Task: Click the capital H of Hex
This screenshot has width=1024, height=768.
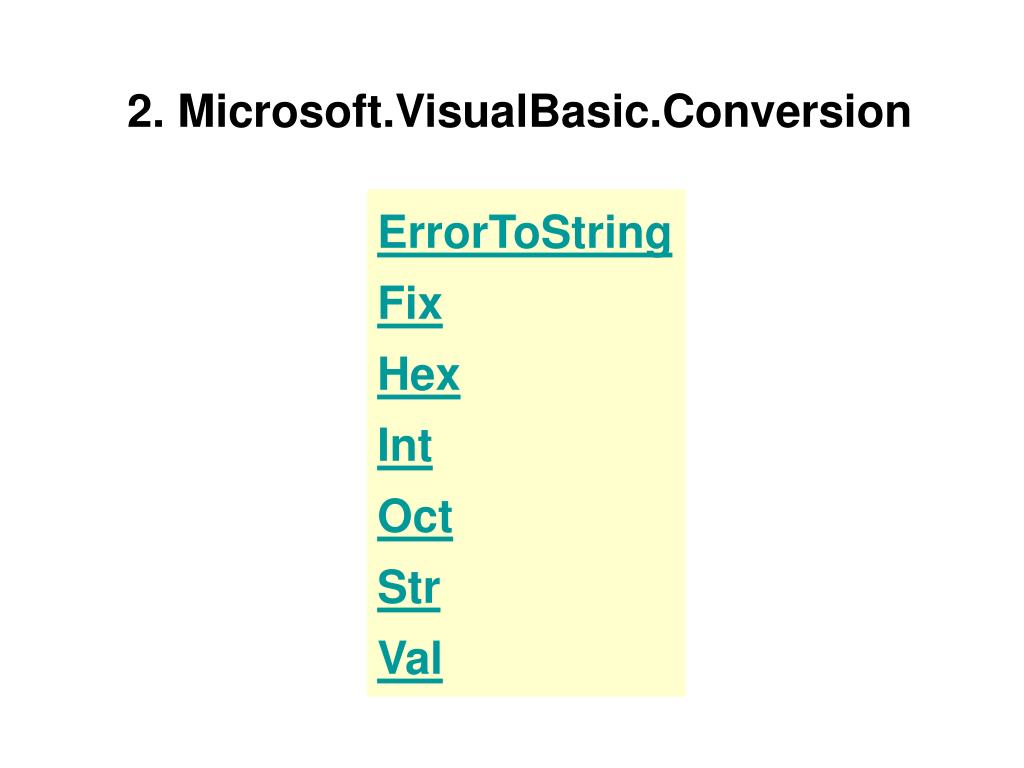Action: (392, 374)
